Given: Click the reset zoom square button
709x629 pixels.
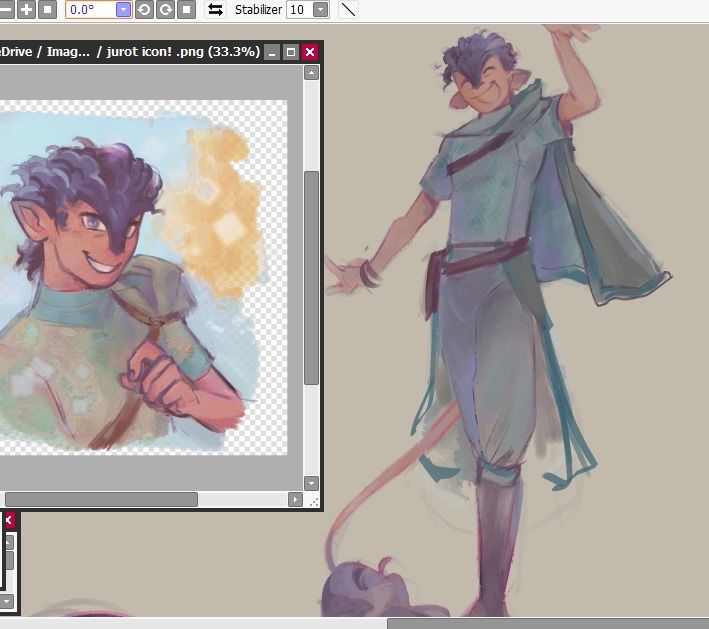Looking at the screenshot, I should tap(47, 9).
